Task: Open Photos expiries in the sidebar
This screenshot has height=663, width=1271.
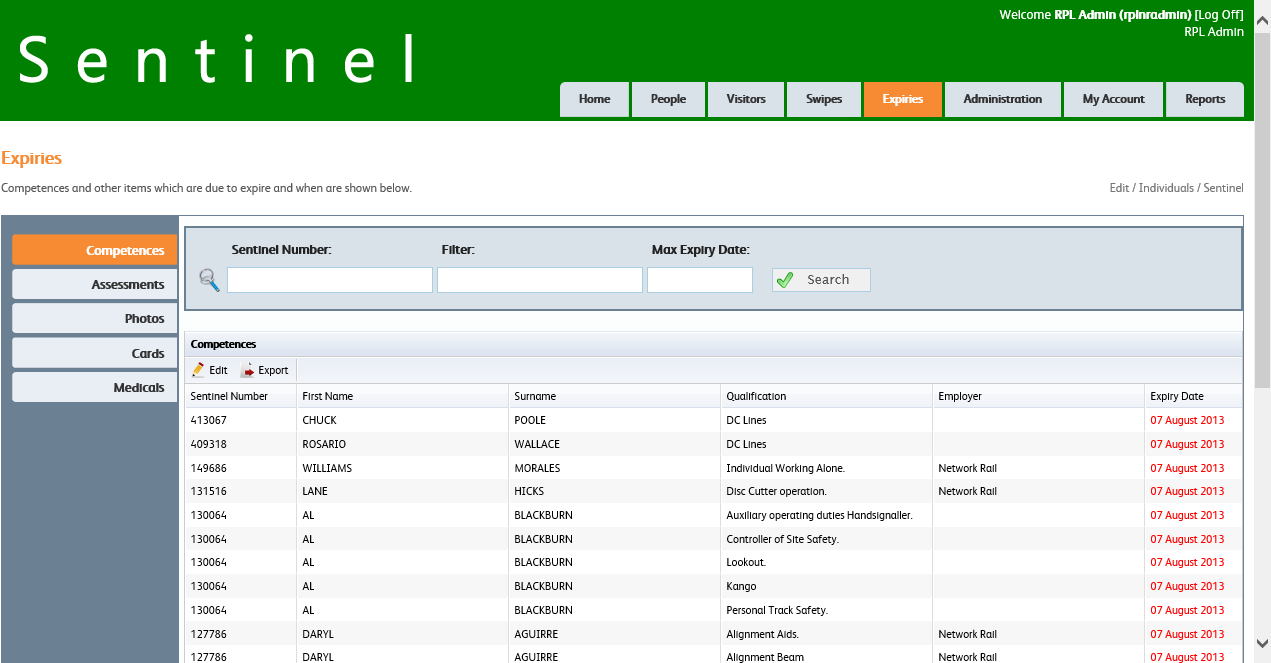Action: point(95,318)
